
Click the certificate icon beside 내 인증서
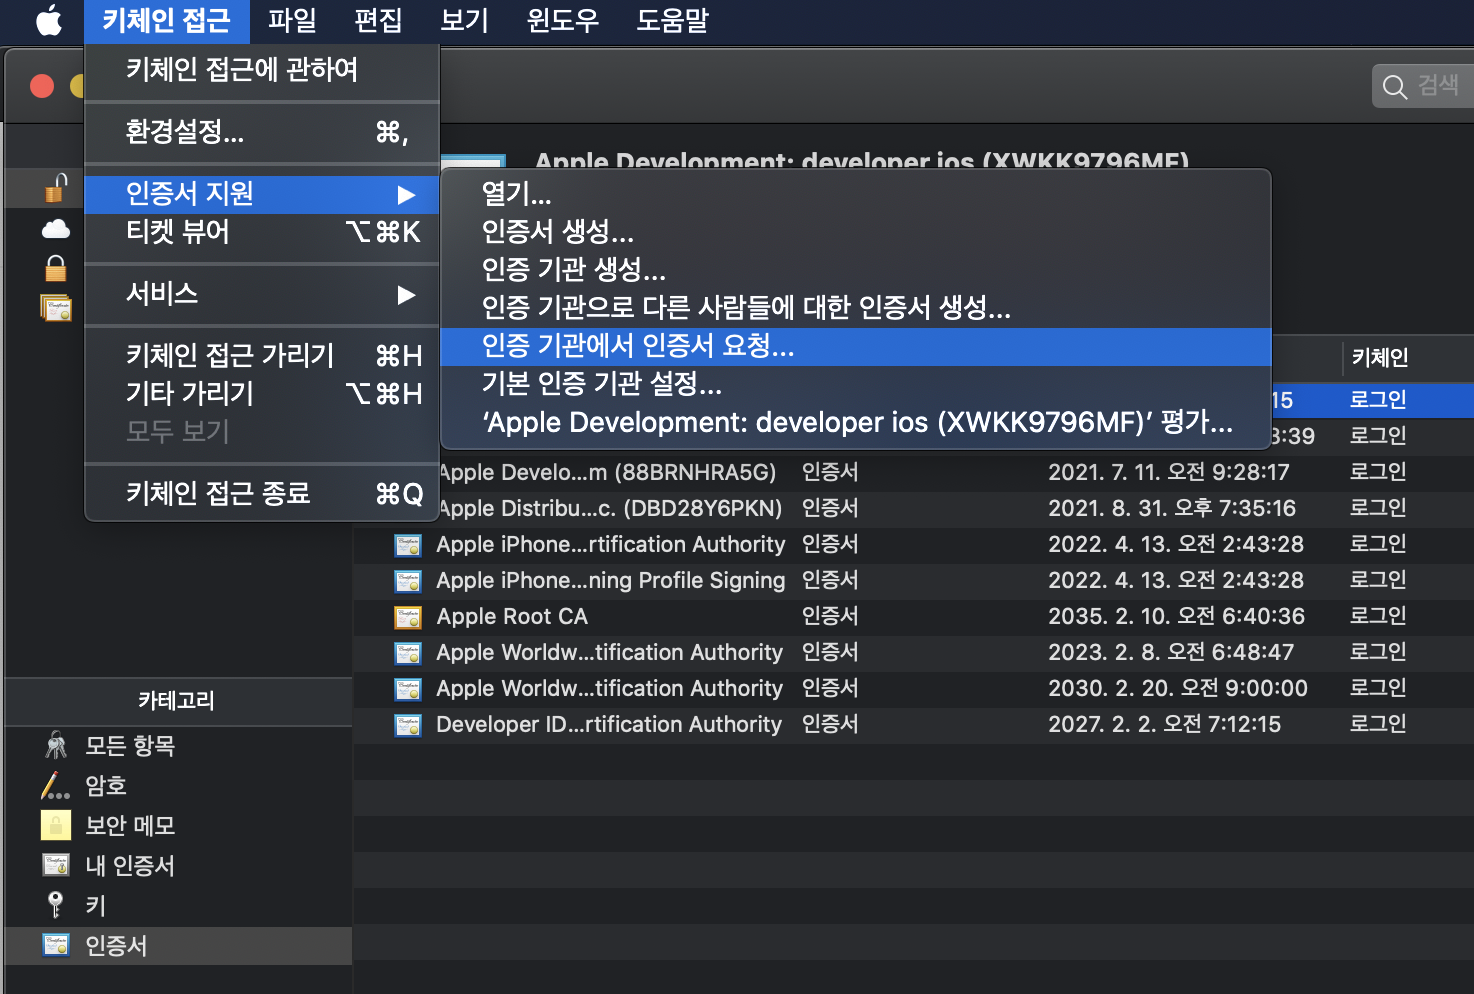(56, 865)
